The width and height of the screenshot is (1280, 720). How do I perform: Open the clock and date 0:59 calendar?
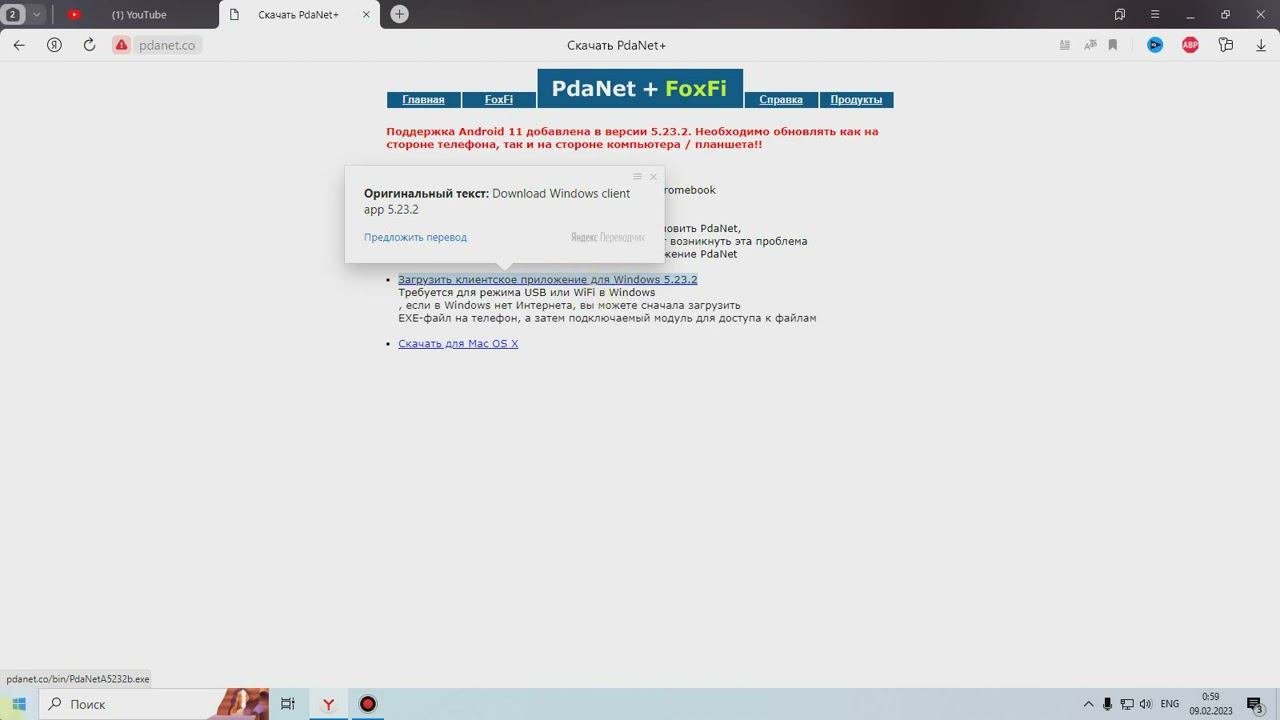point(1211,704)
